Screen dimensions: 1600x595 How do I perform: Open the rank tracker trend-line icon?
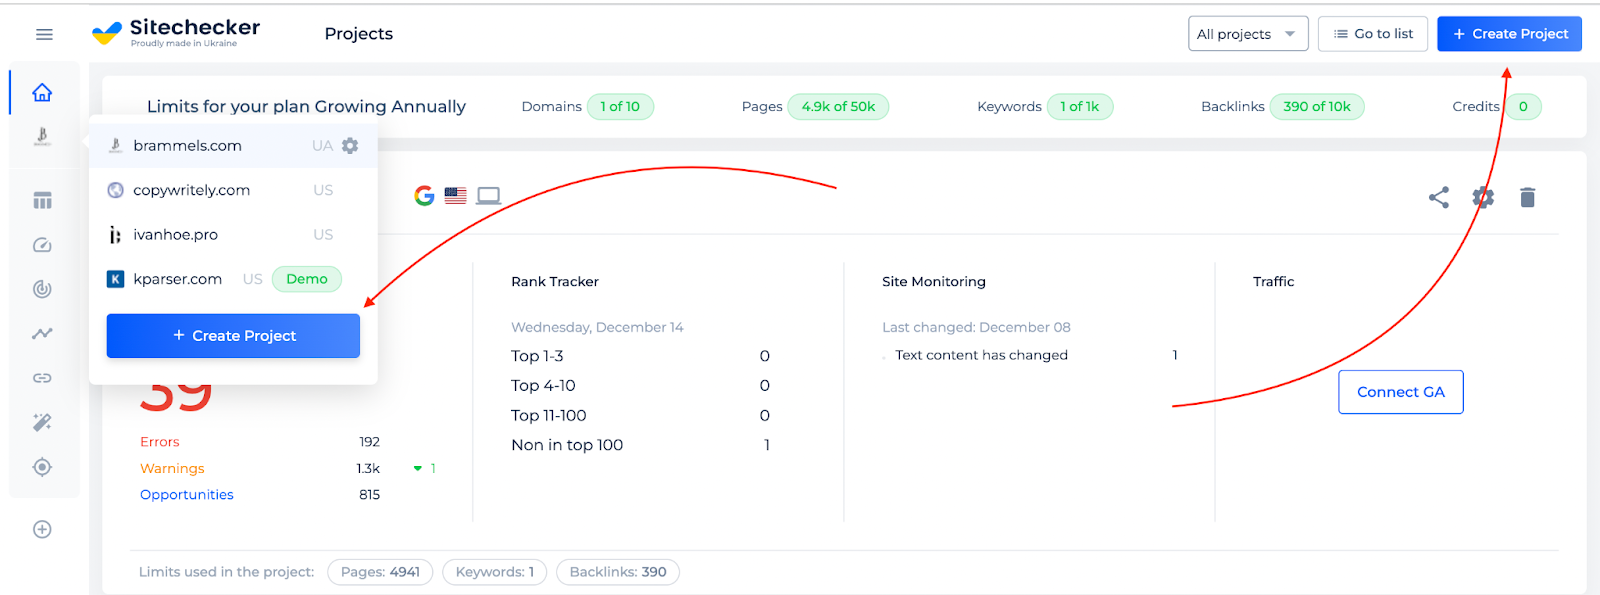click(x=42, y=334)
